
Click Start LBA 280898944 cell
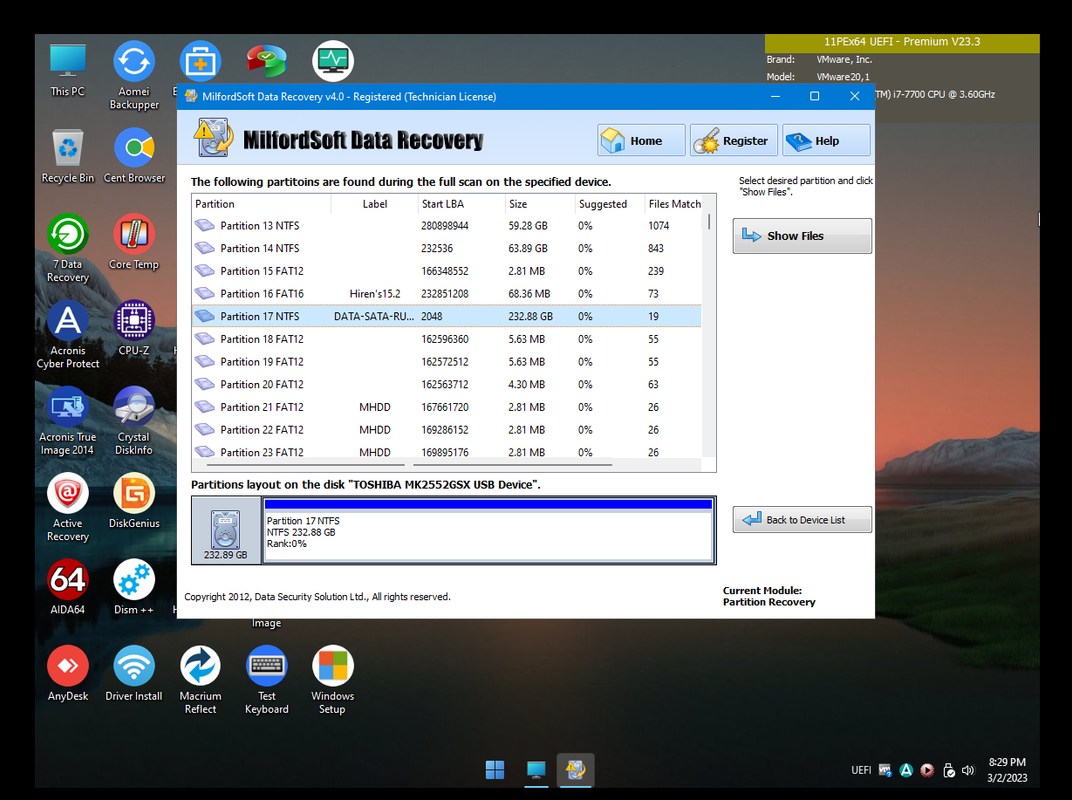(445, 226)
